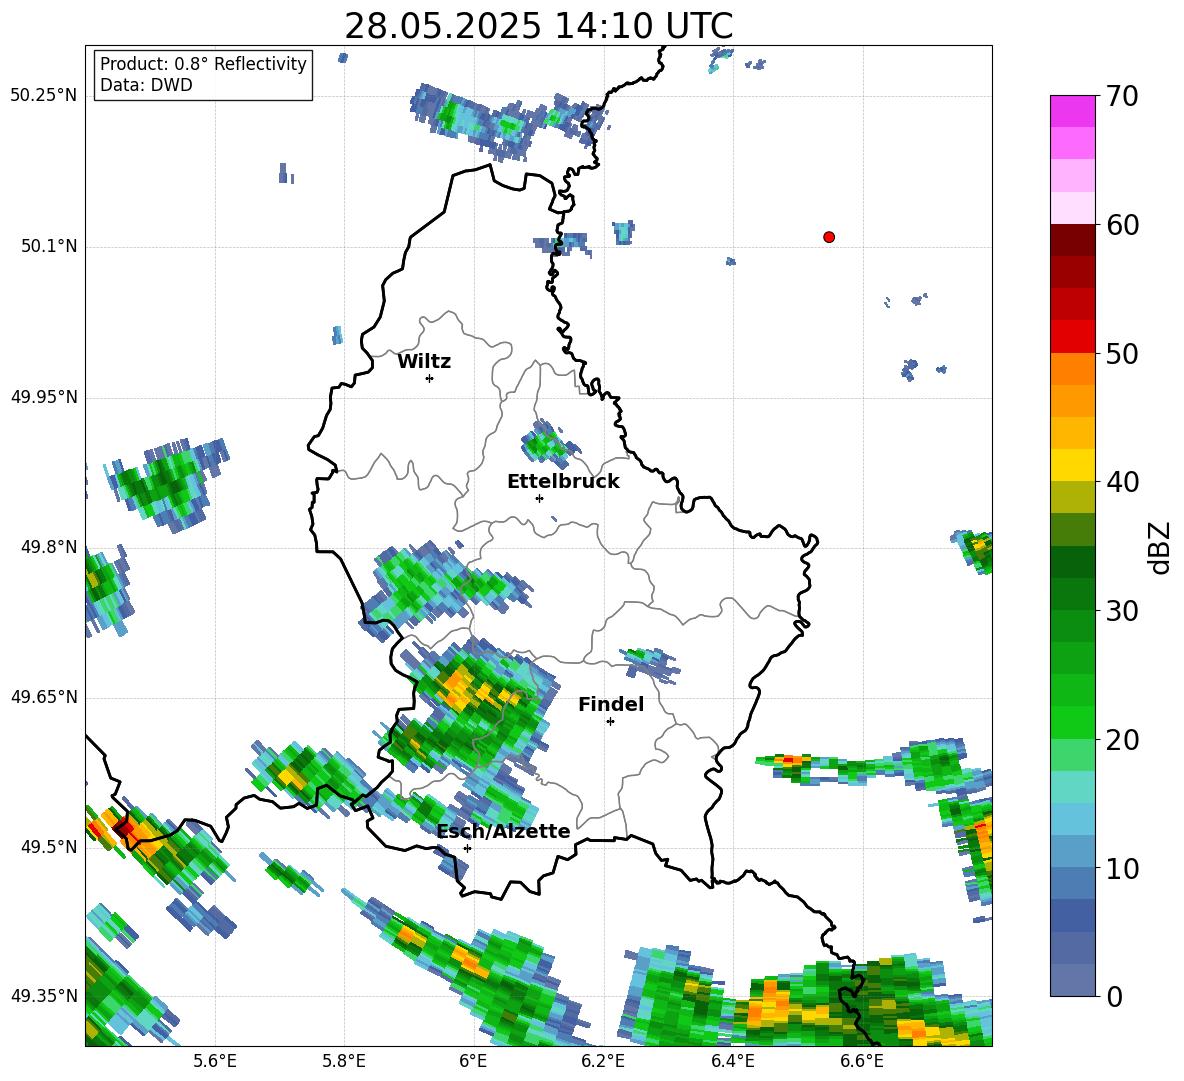The image size is (1184, 1081).
Task: Click the 10 colorbar tick label
Action: 1122,868
